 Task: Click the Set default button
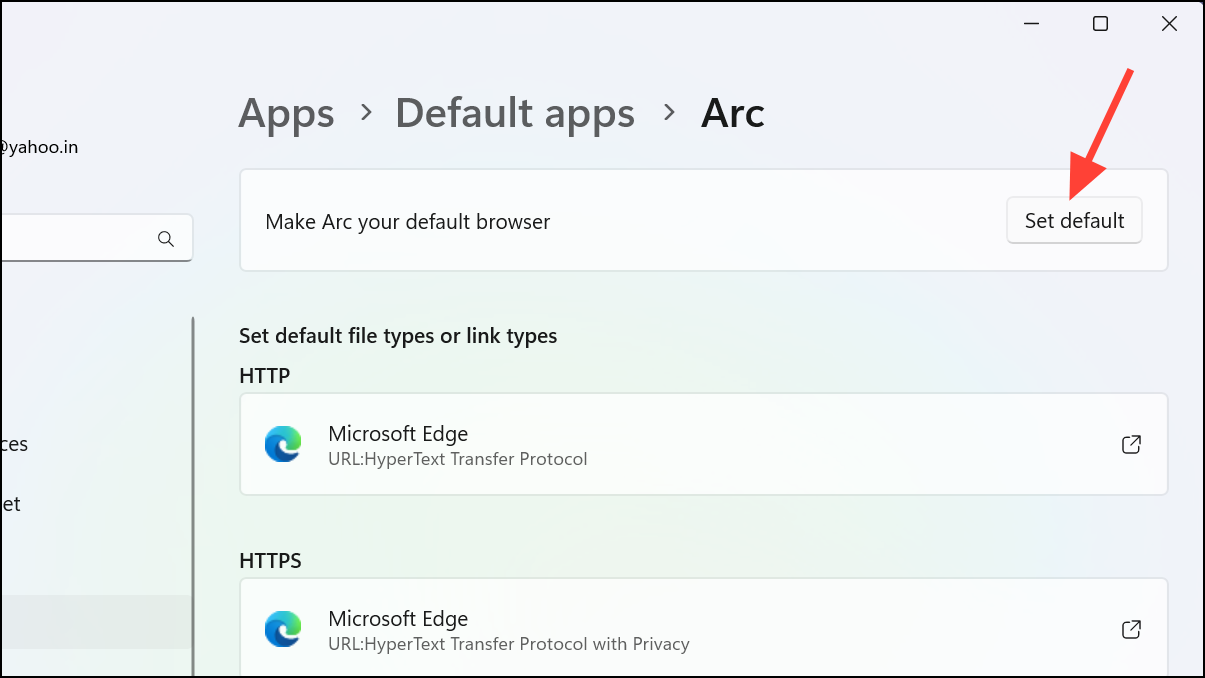(x=1074, y=220)
